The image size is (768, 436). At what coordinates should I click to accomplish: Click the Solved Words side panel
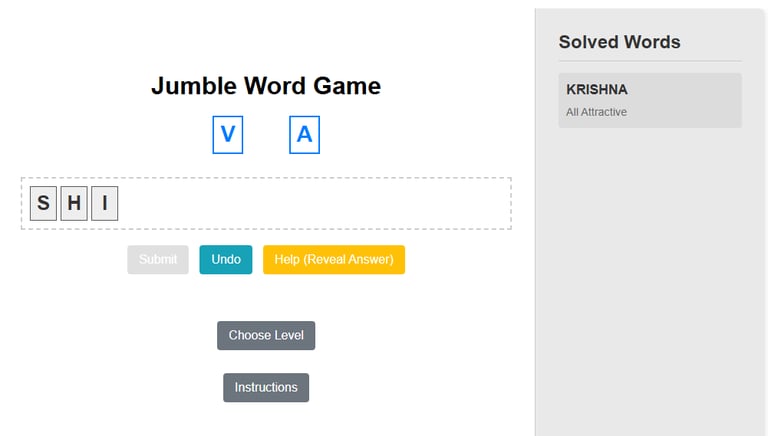[x=650, y=222]
